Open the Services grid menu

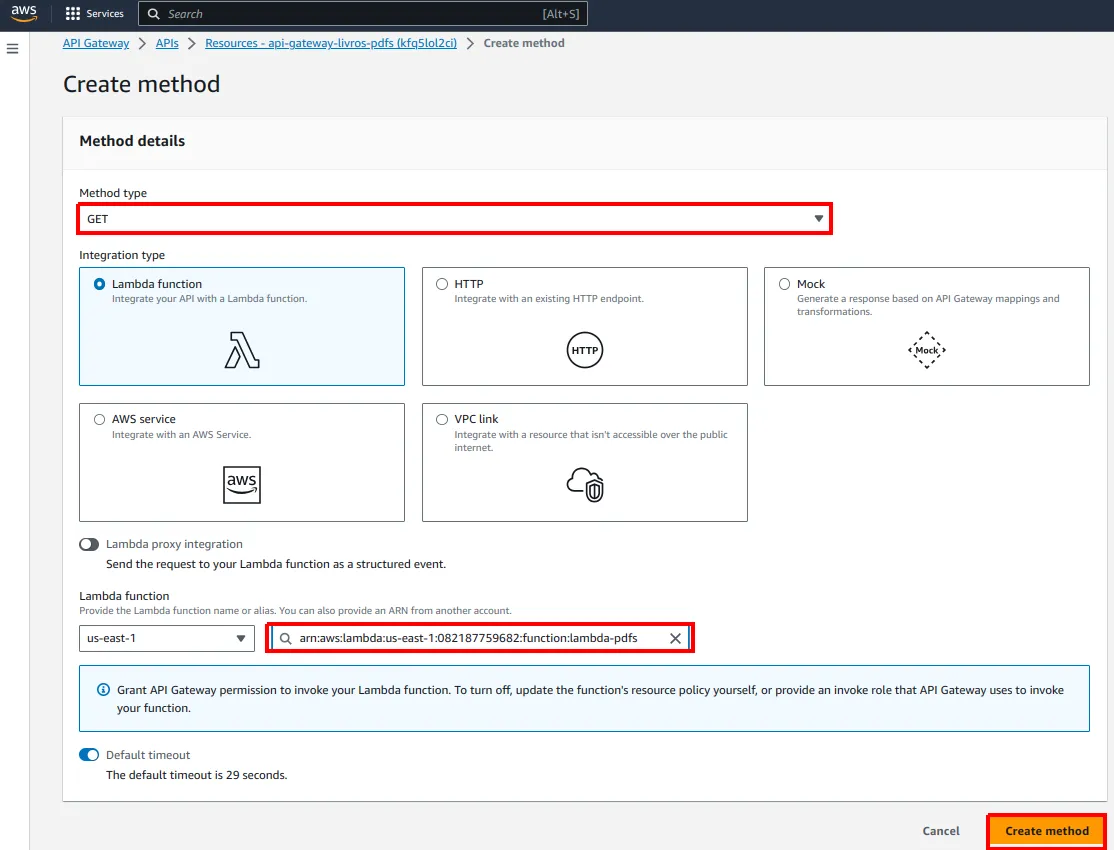pos(94,14)
